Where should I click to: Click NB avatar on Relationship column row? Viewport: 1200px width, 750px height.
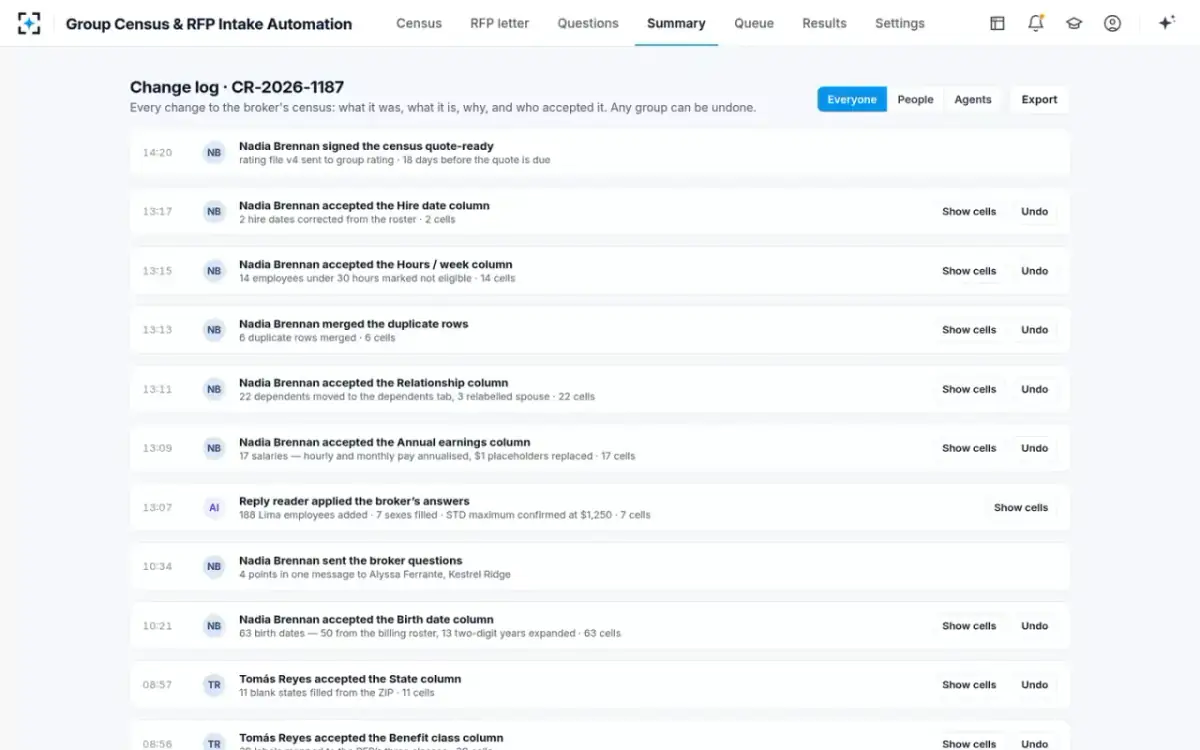point(214,389)
